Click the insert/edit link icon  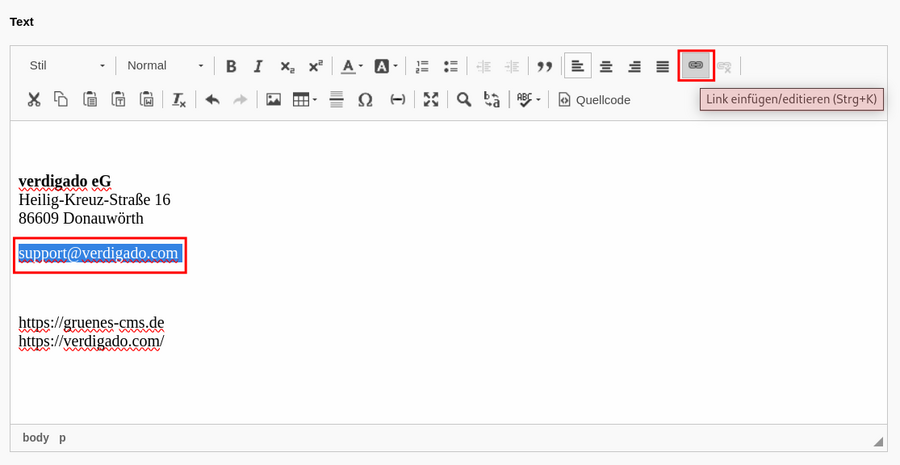[x=696, y=65]
